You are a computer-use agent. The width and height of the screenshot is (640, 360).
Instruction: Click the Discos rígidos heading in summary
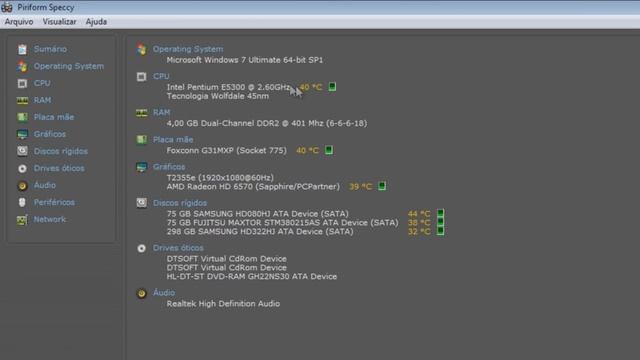180,203
